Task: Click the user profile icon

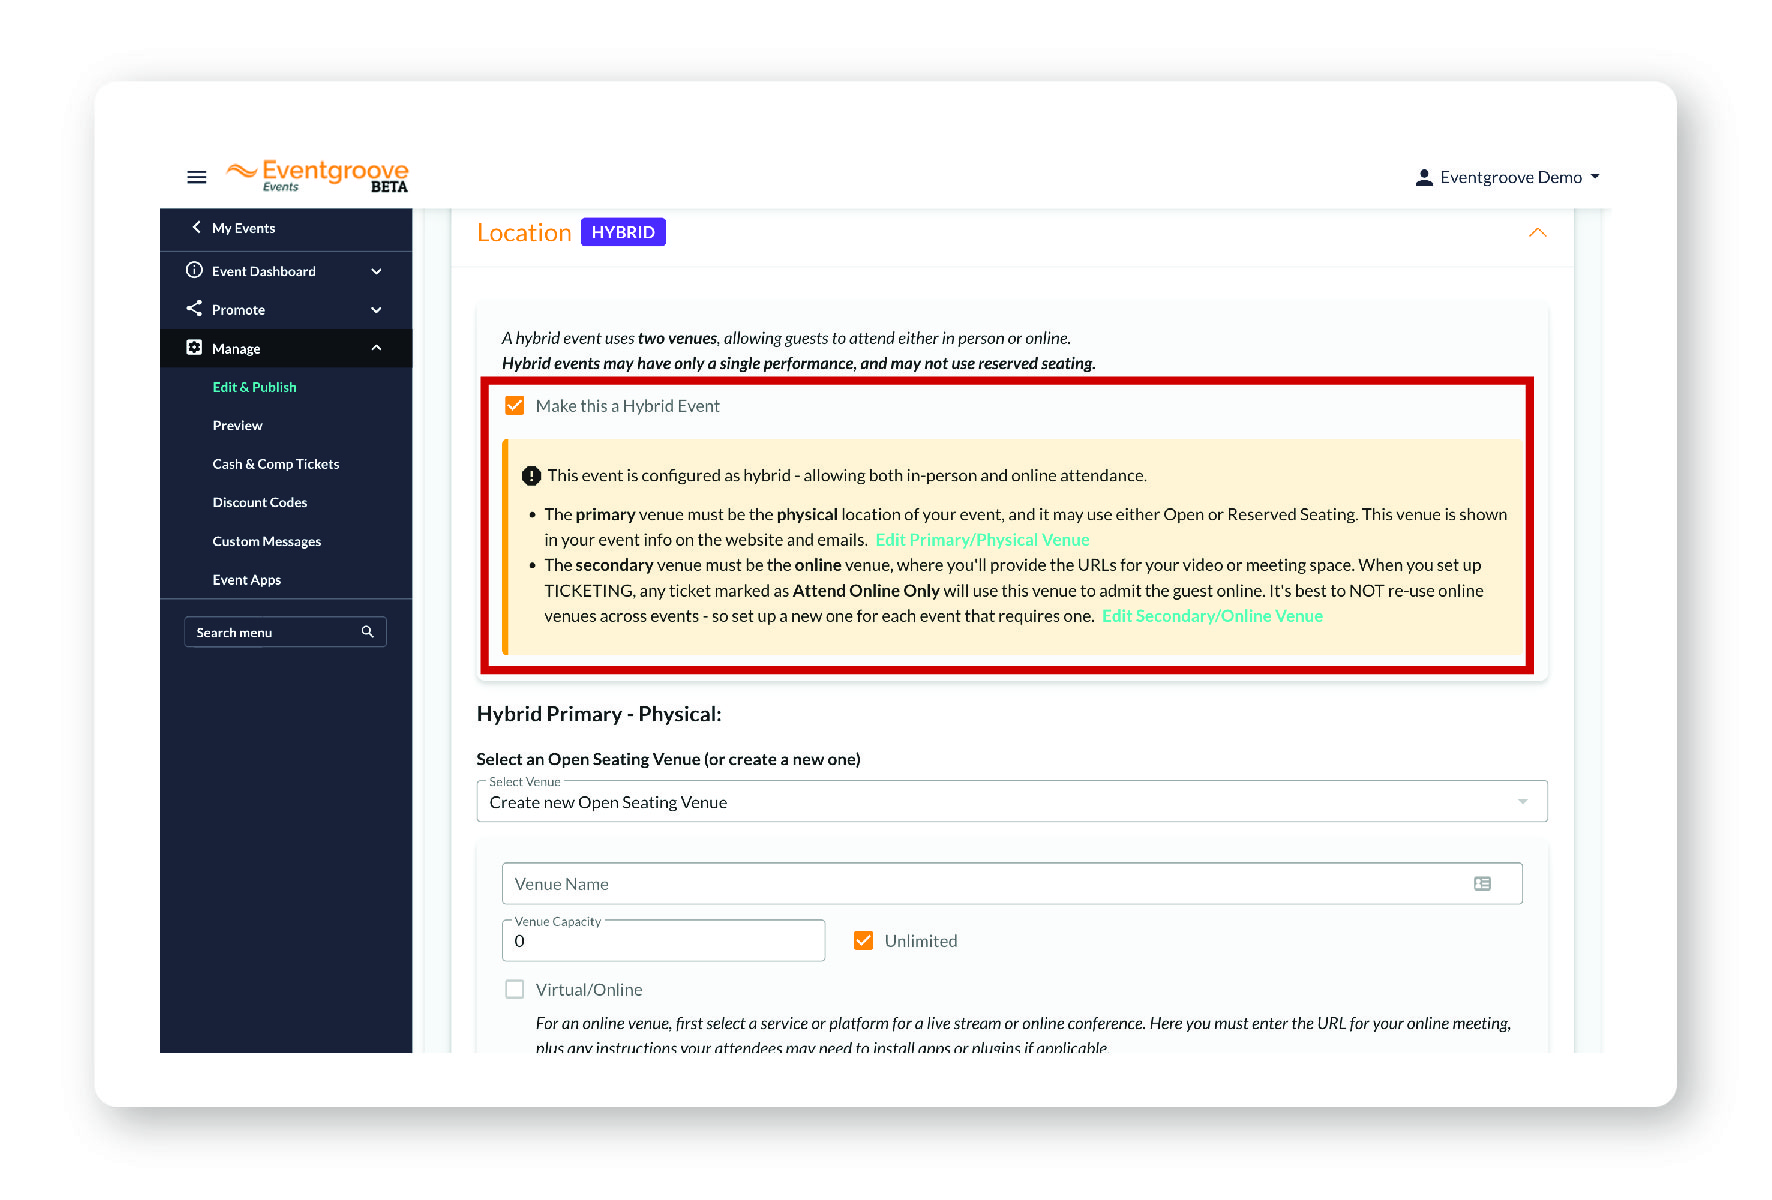Action: tap(1424, 177)
